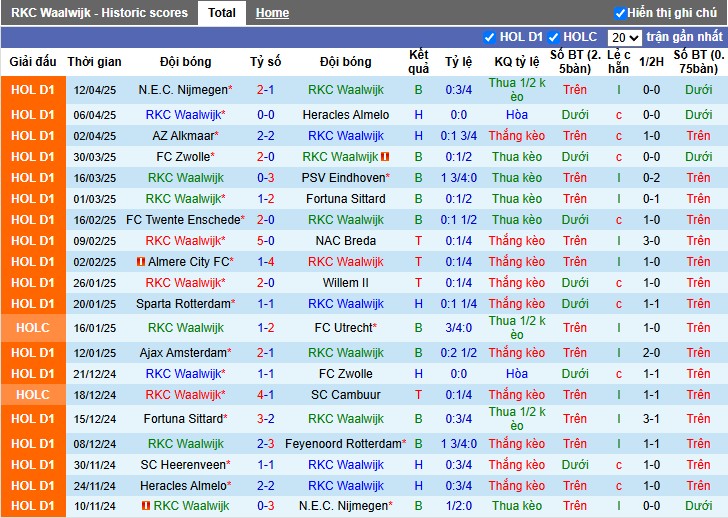
Task: Click the red card icon beside FC Zwolle match RKC Waalwijk
Action: point(385,157)
